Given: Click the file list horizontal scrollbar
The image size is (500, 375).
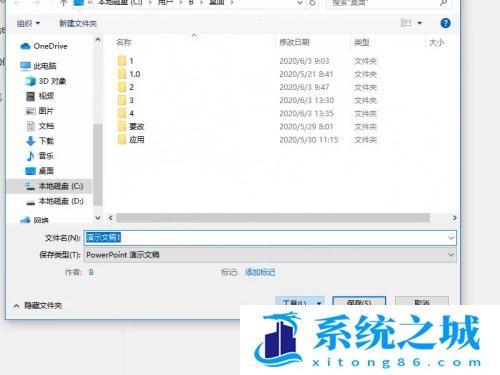Looking at the screenshot, I should pyautogui.click(x=273, y=218).
